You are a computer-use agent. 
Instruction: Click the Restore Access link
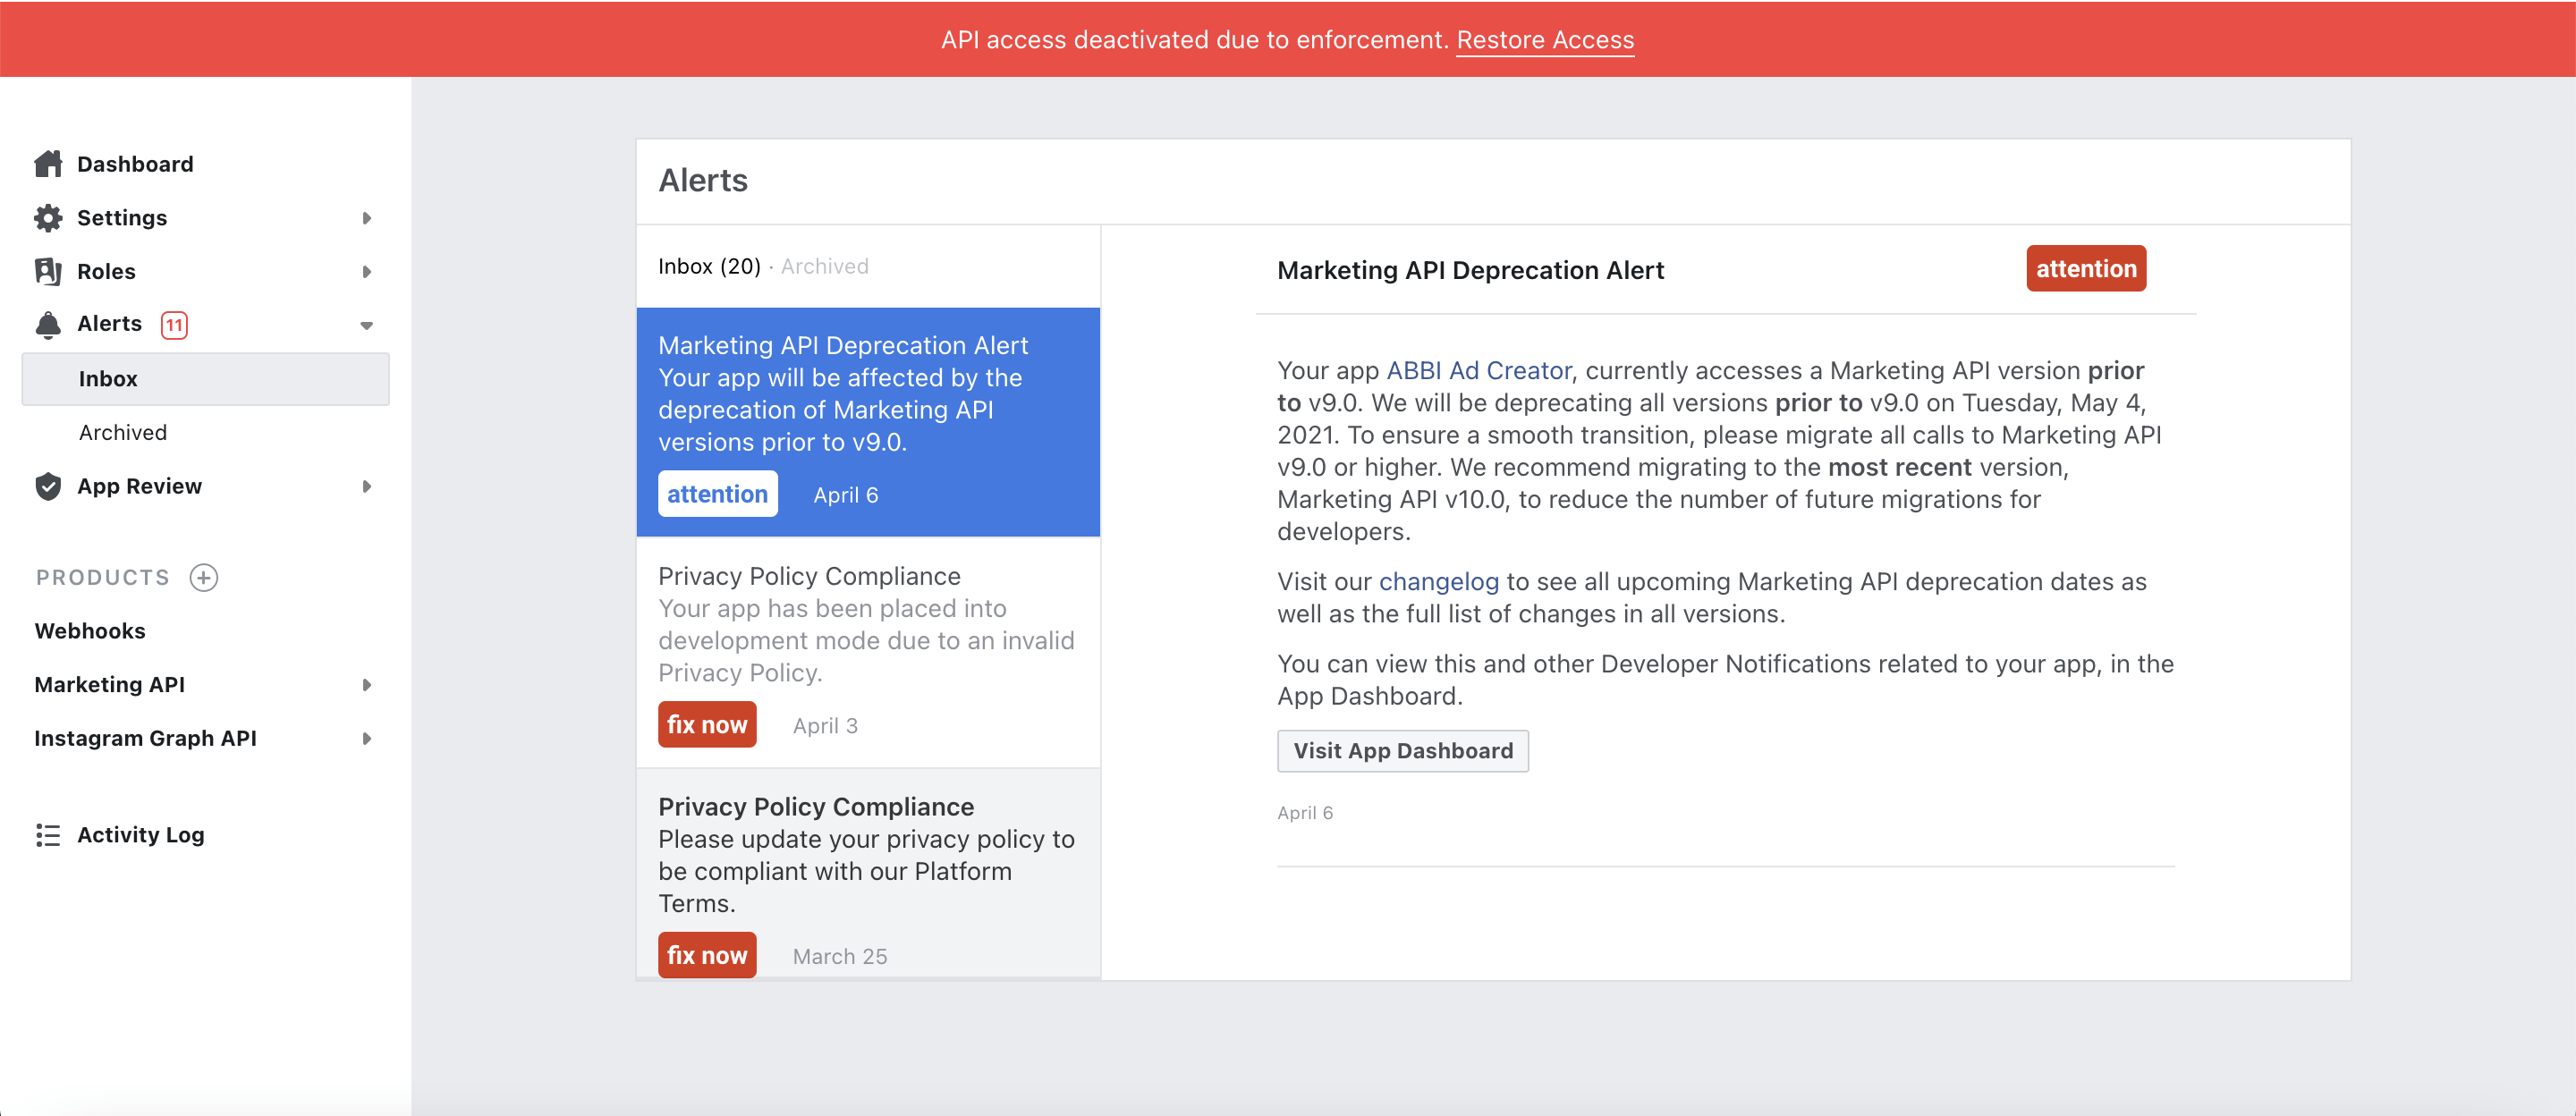[x=1545, y=40]
